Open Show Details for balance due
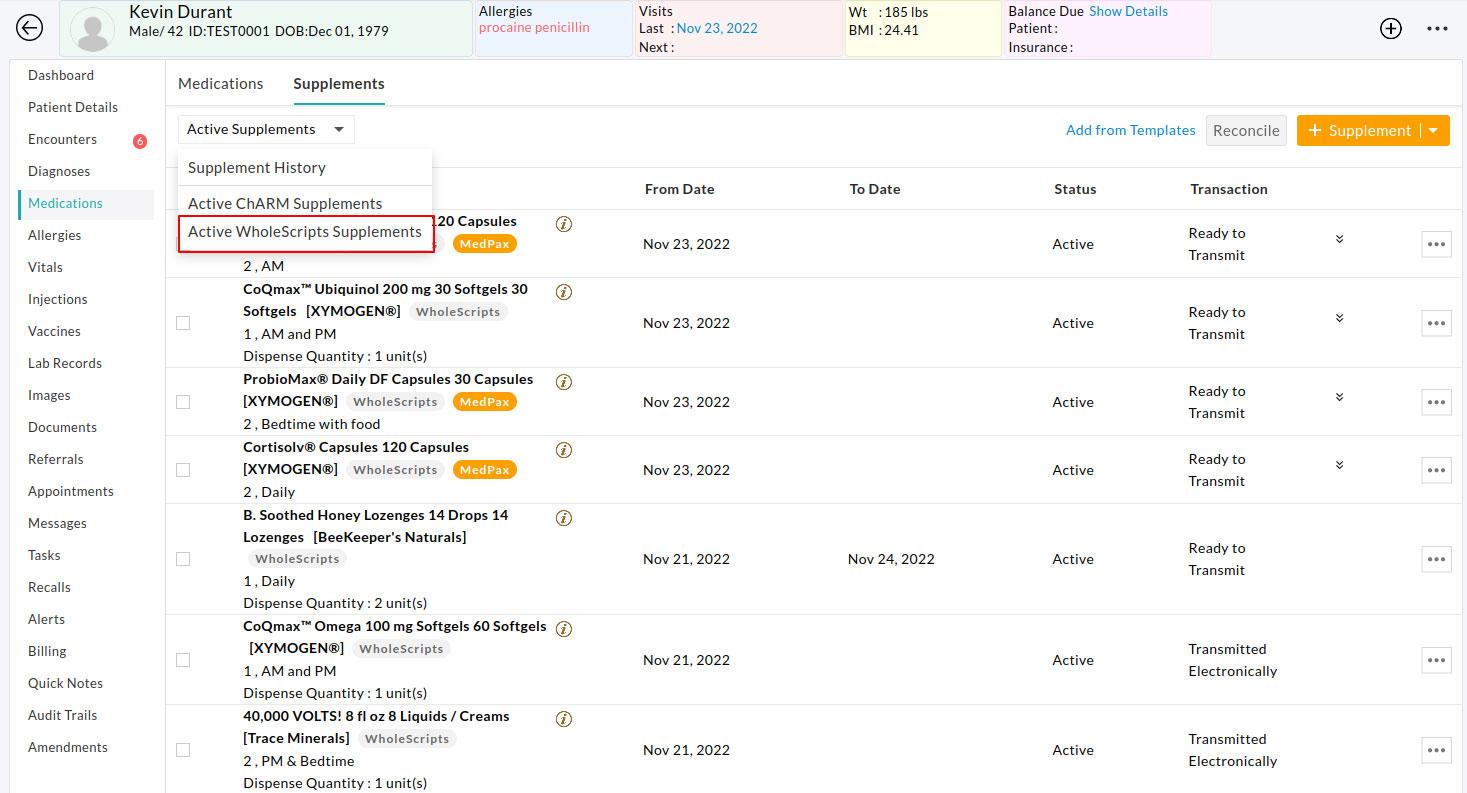Viewport: 1467px width, 793px height. (x=1128, y=12)
